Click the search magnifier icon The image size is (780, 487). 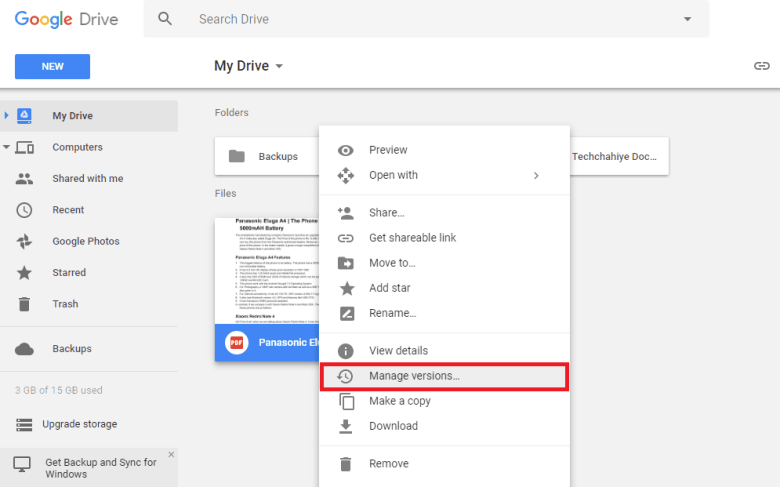point(165,19)
